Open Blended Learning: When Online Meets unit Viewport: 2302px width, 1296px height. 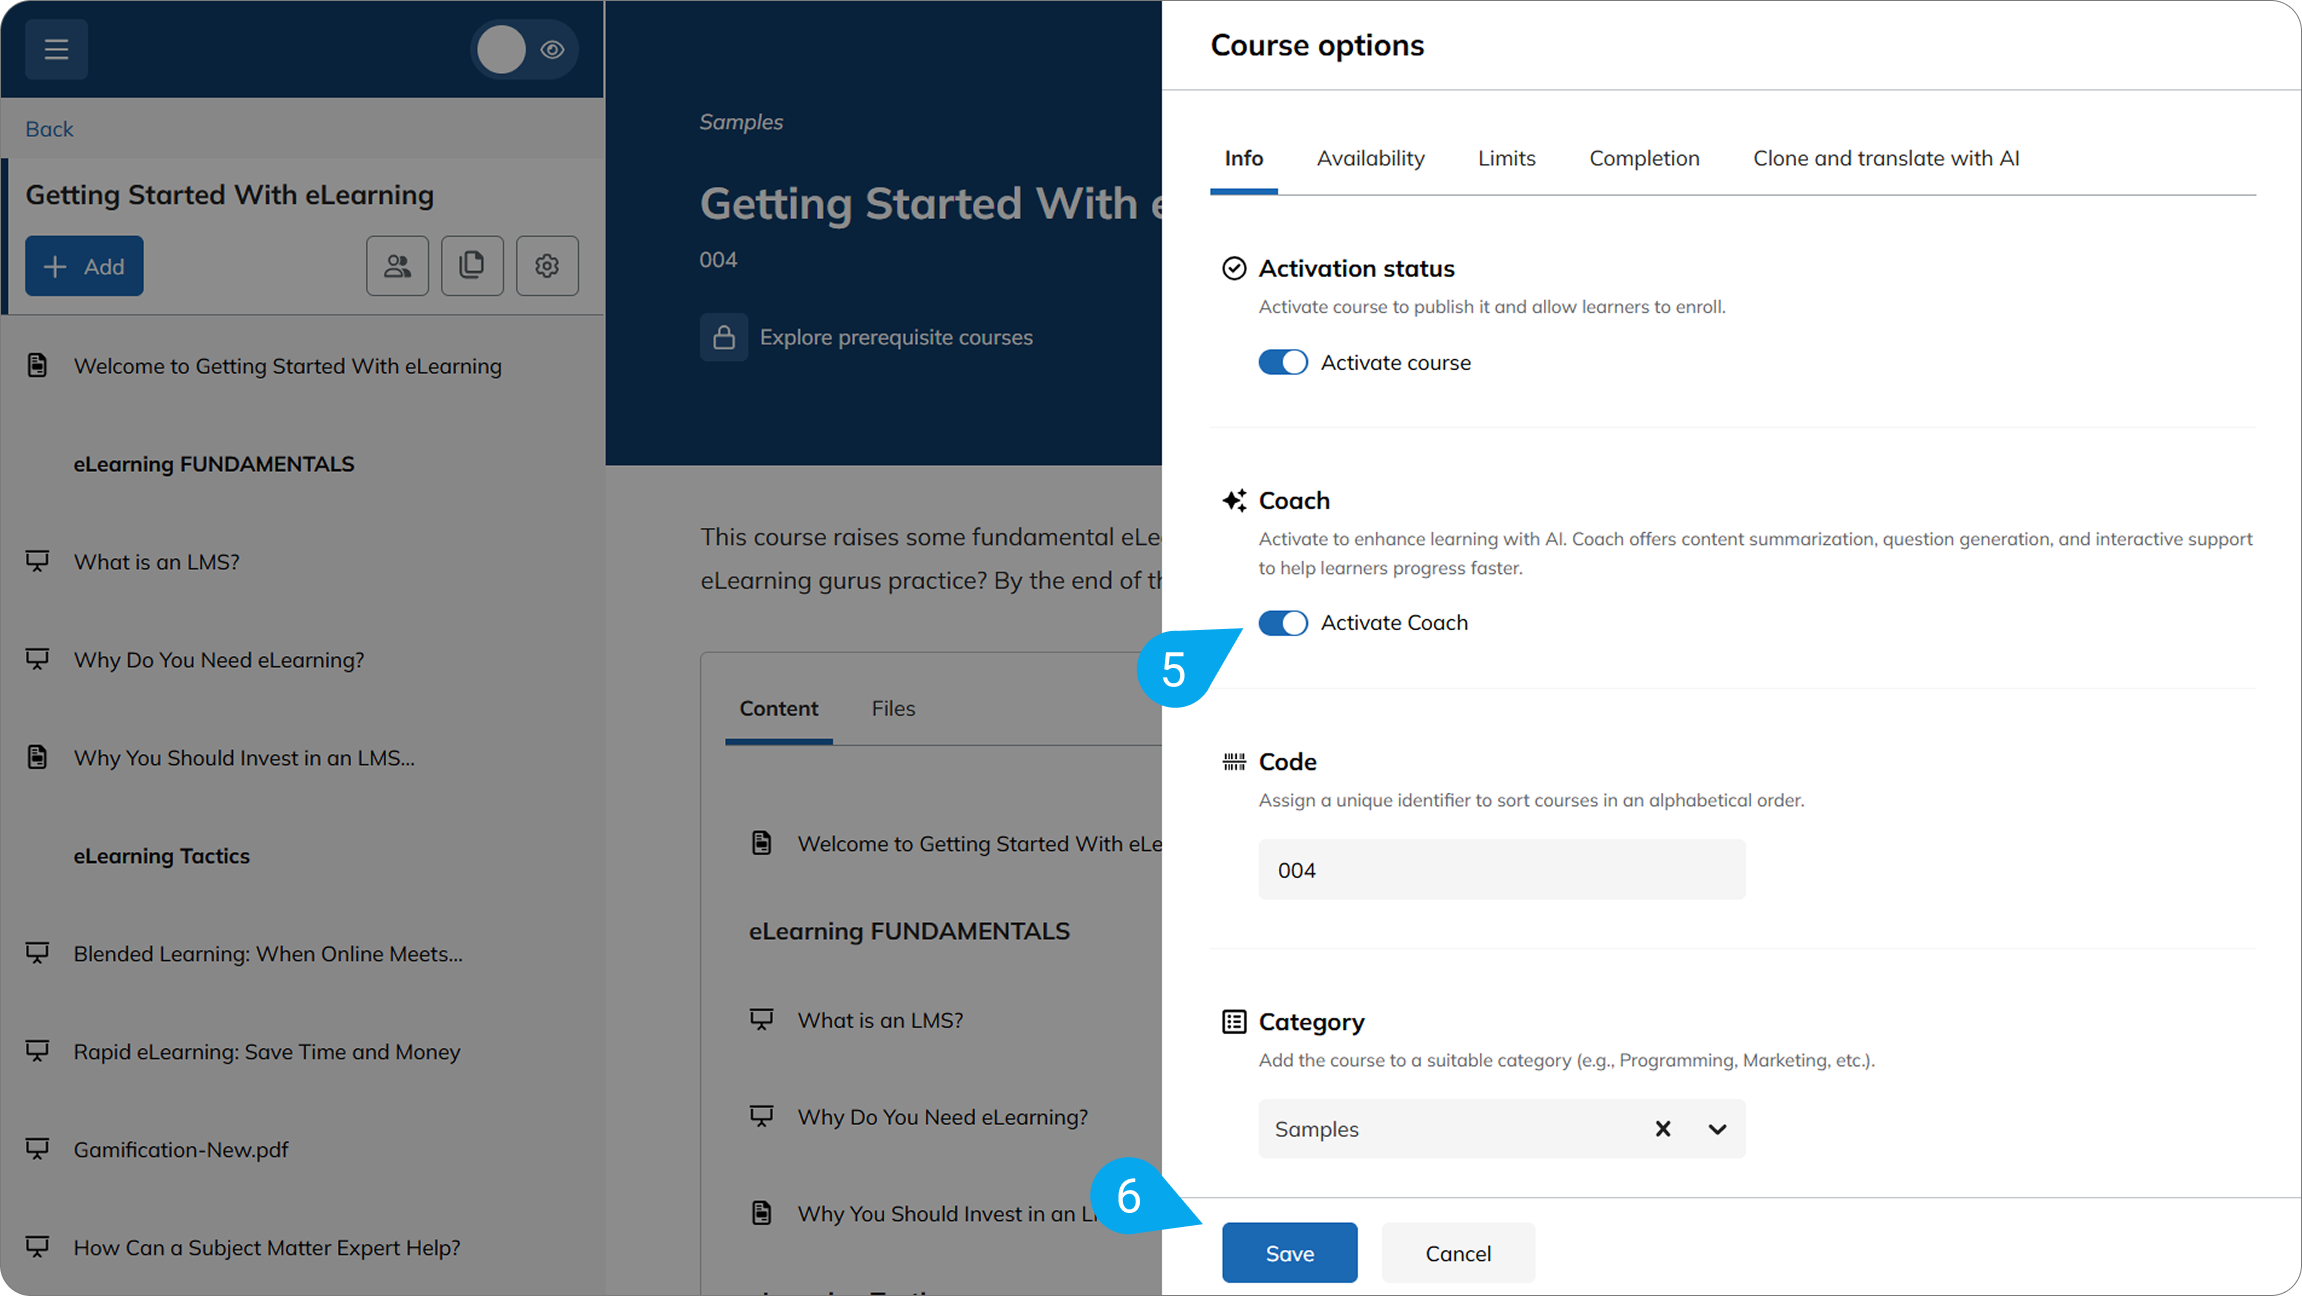click(268, 954)
